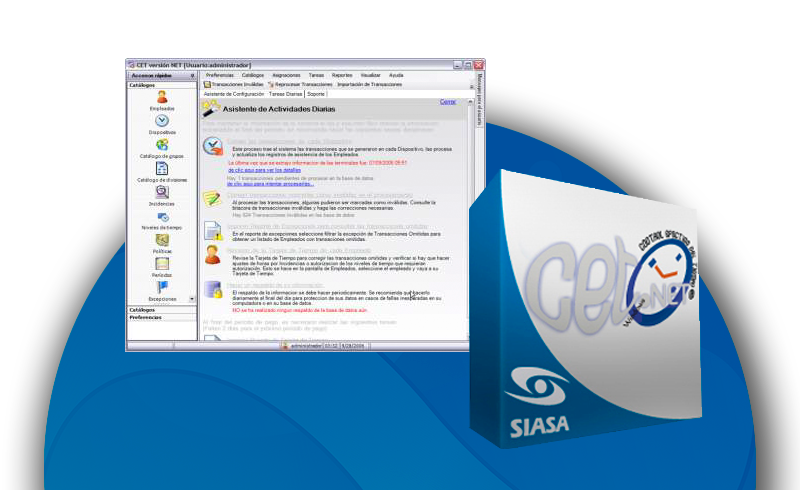The height and width of the screenshot is (490, 800).
Task: Expand the Preferencias section in the sidebar
Action: [x=162, y=317]
